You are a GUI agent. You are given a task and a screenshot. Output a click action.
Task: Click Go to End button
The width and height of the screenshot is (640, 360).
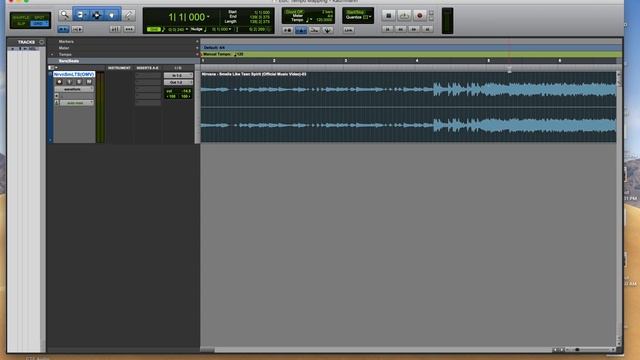point(427,29)
